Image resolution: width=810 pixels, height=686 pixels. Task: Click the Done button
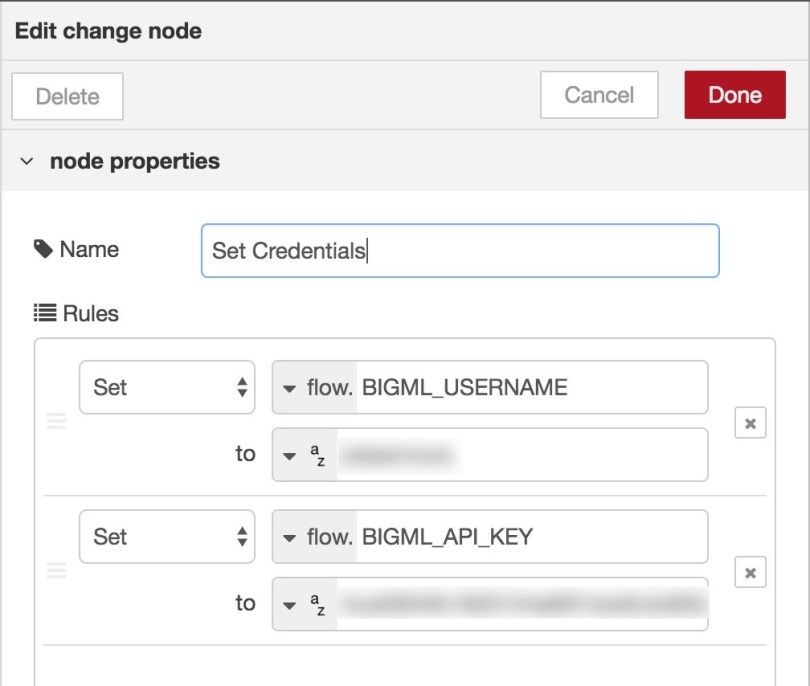[x=735, y=95]
